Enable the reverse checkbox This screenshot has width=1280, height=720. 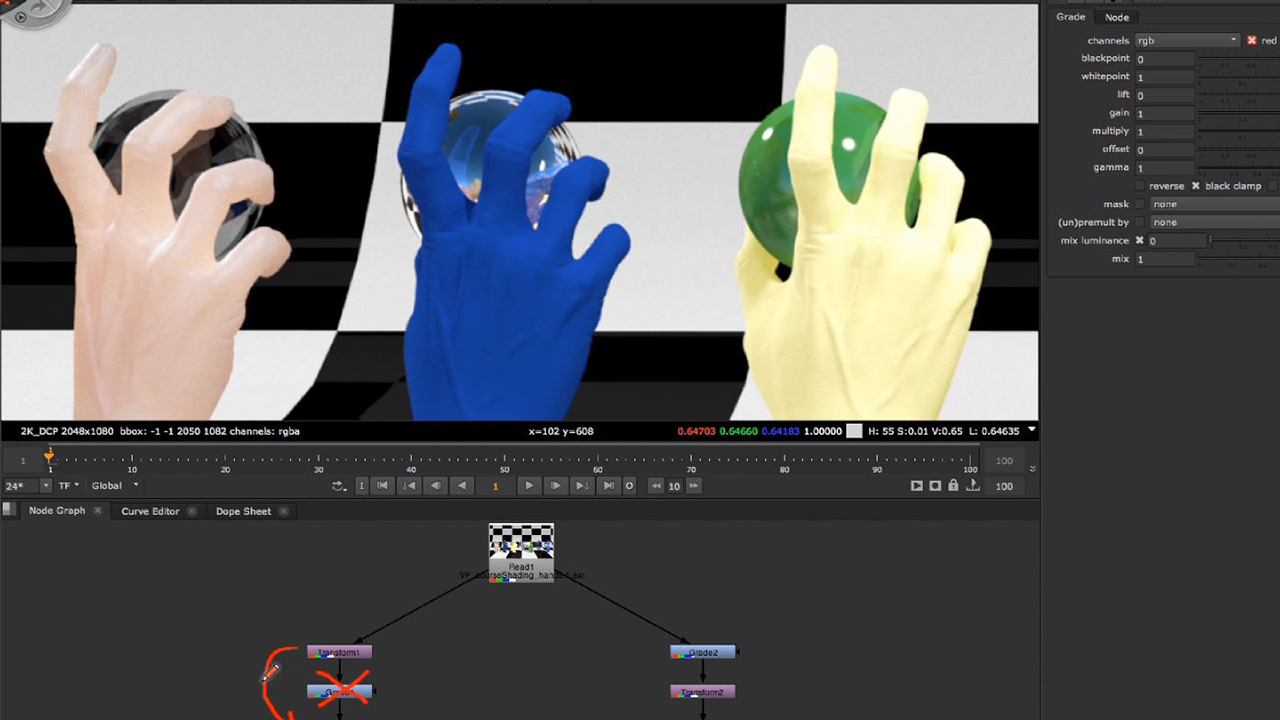1140,186
